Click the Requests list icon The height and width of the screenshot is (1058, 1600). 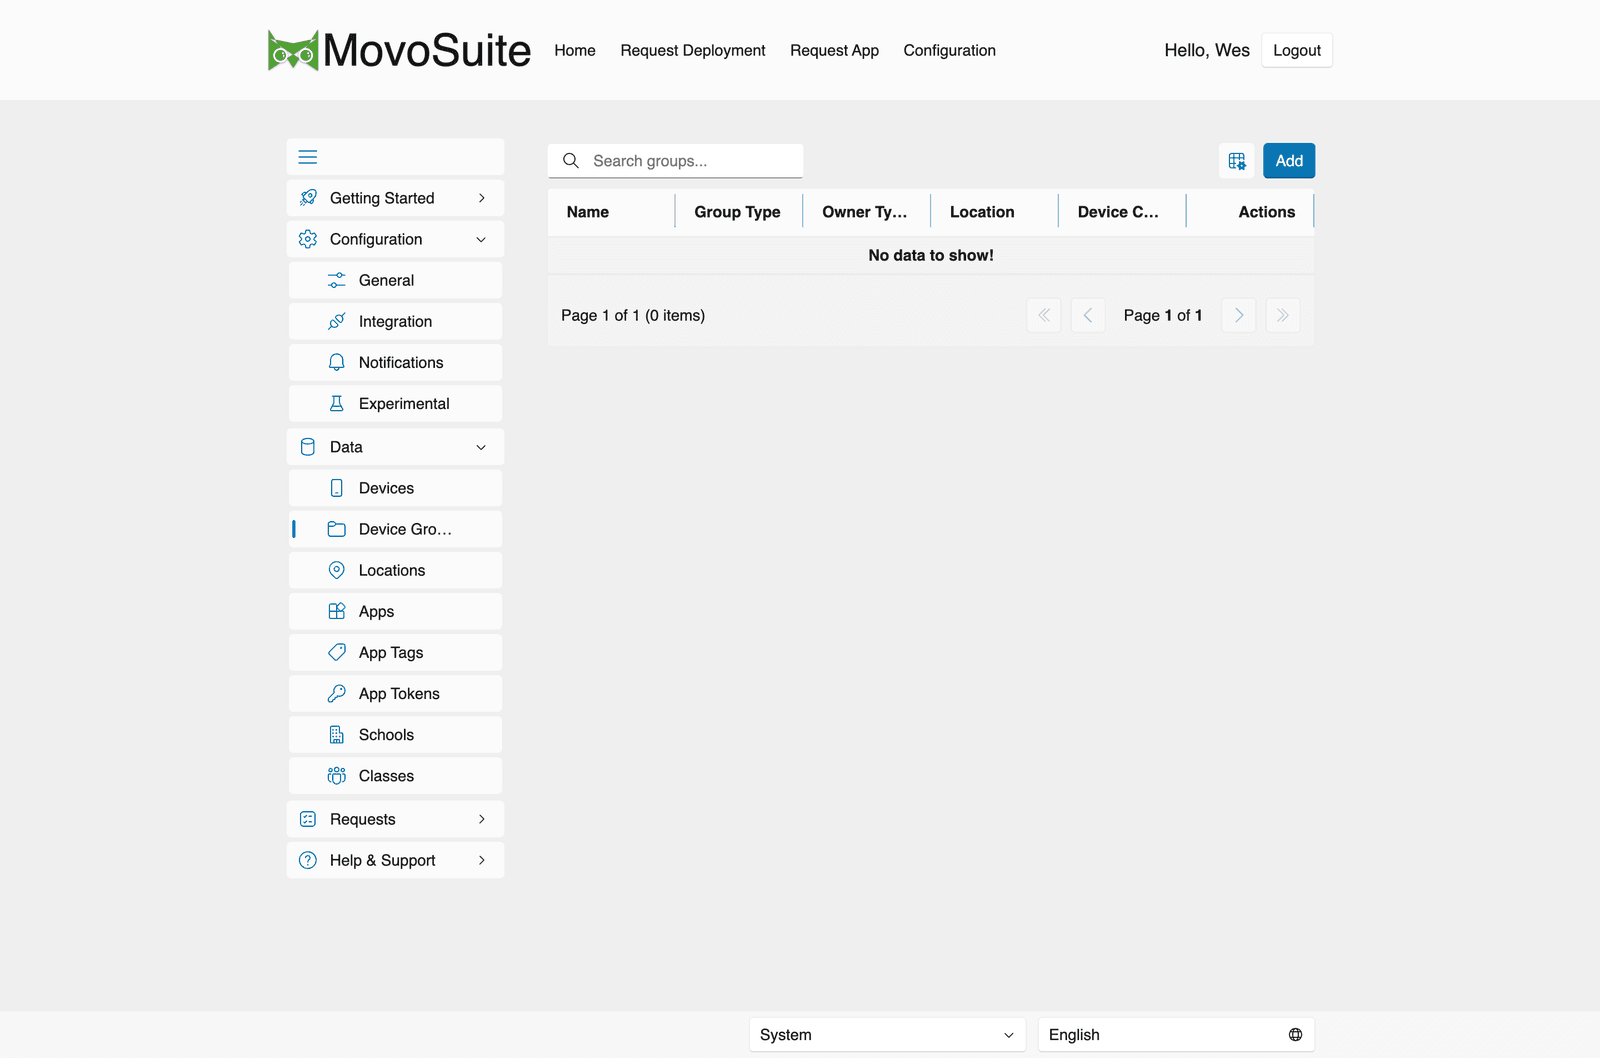click(x=308, y=819)
